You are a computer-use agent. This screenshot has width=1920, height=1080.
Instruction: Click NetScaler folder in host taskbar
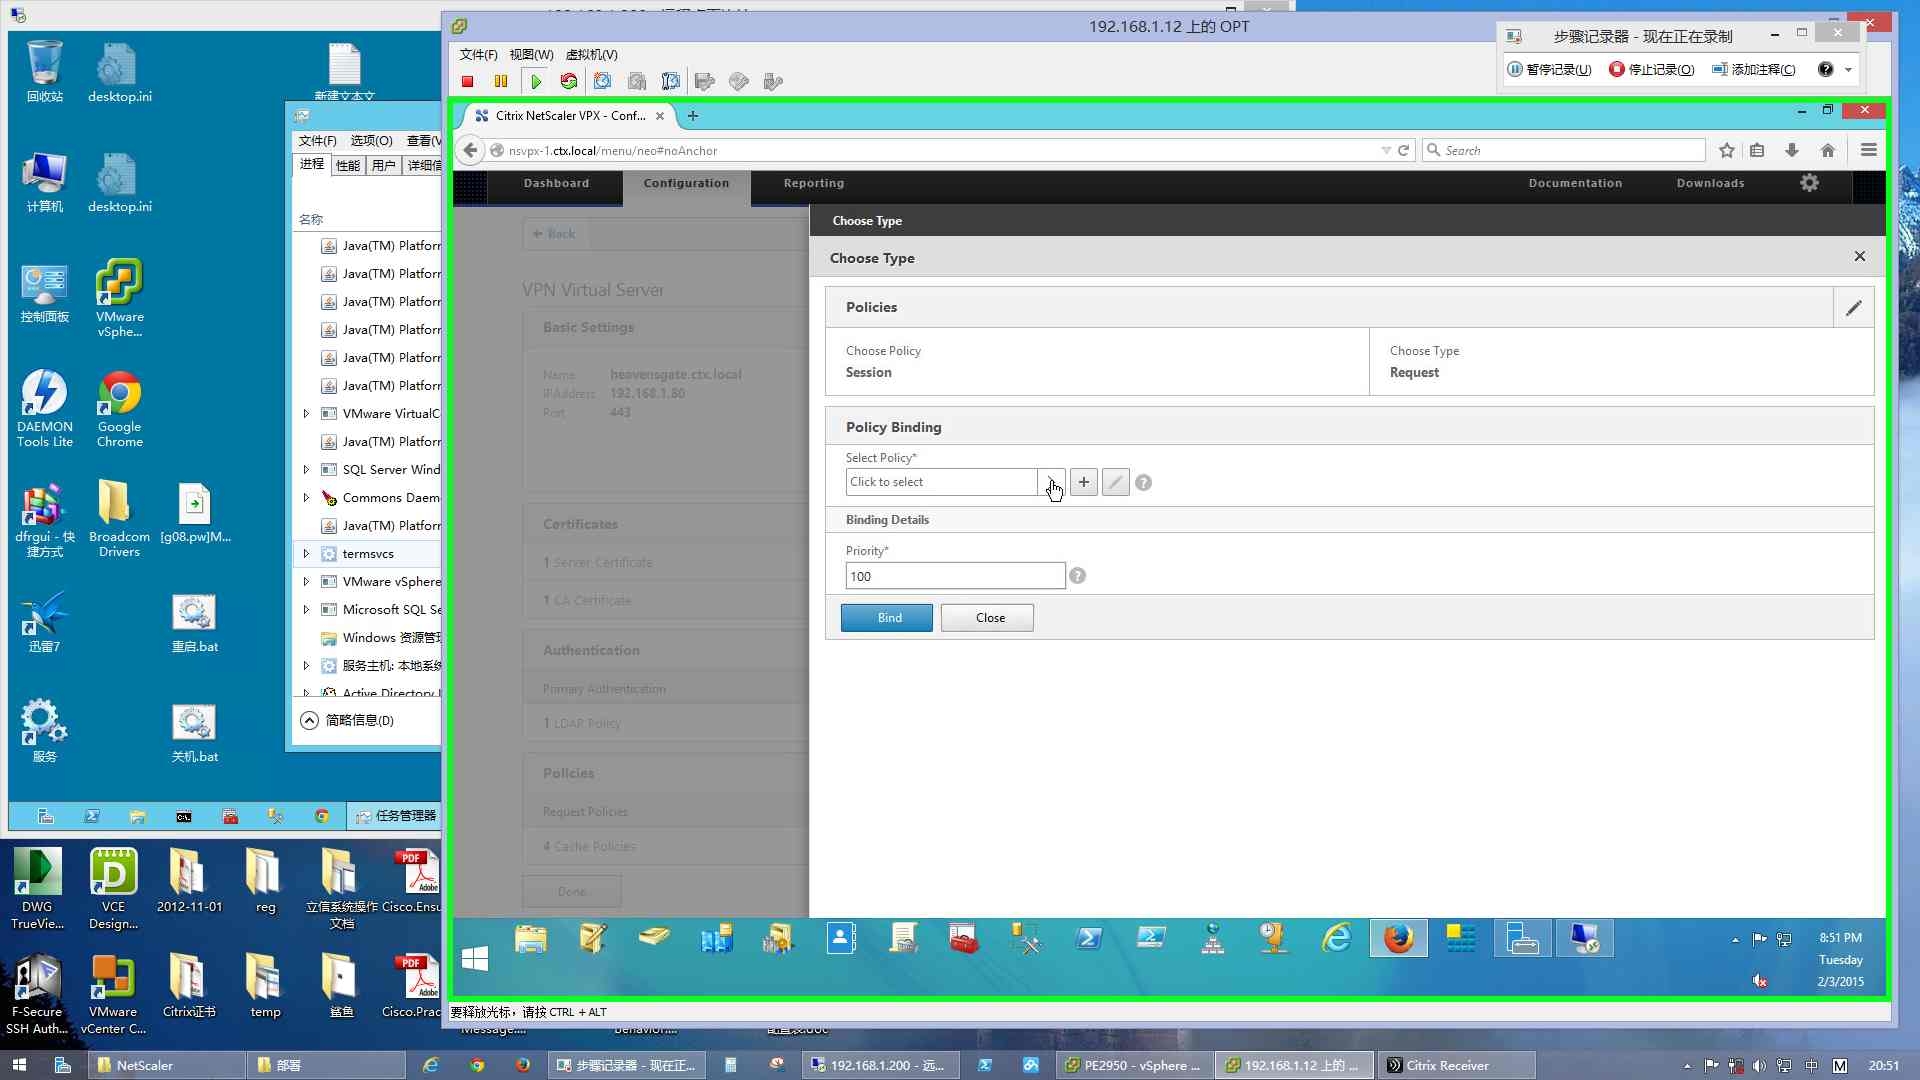[x=166, y=1065]
